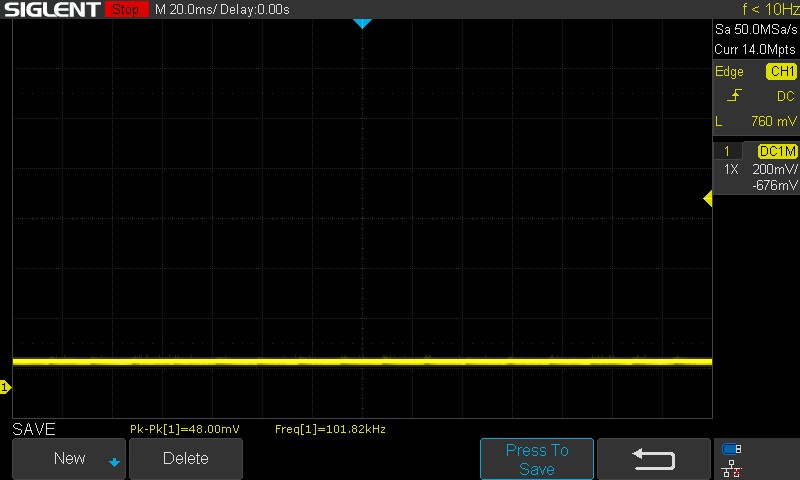Click the Sa 50.0MSa/s sample rate text
Screen dimensions: 800x480
pos(756,30)
